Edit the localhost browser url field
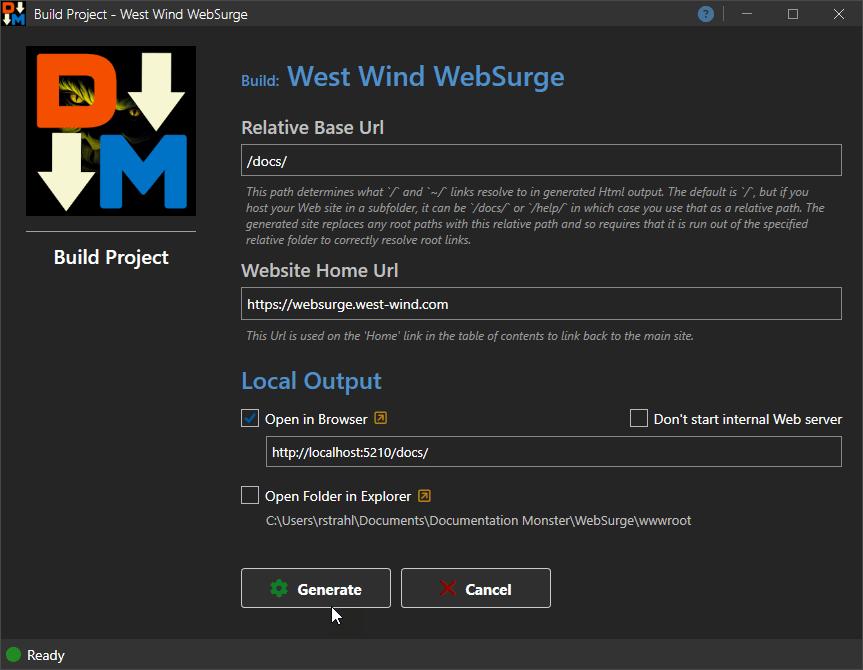The image size is (863, 670). point(554,451)
